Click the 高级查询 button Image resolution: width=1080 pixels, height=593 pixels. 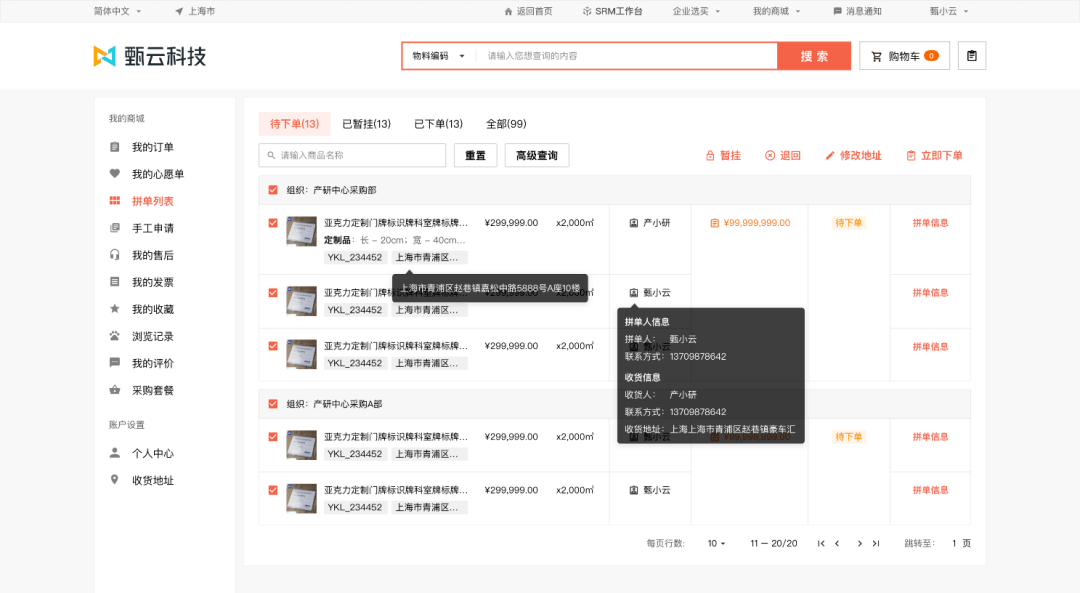click(537, 156)
